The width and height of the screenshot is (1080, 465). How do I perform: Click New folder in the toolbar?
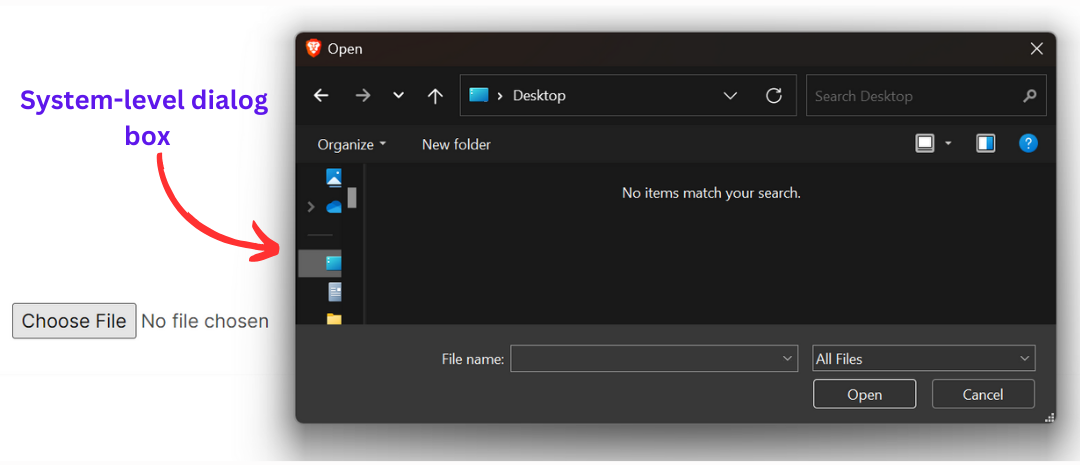[x=456, y=144]
